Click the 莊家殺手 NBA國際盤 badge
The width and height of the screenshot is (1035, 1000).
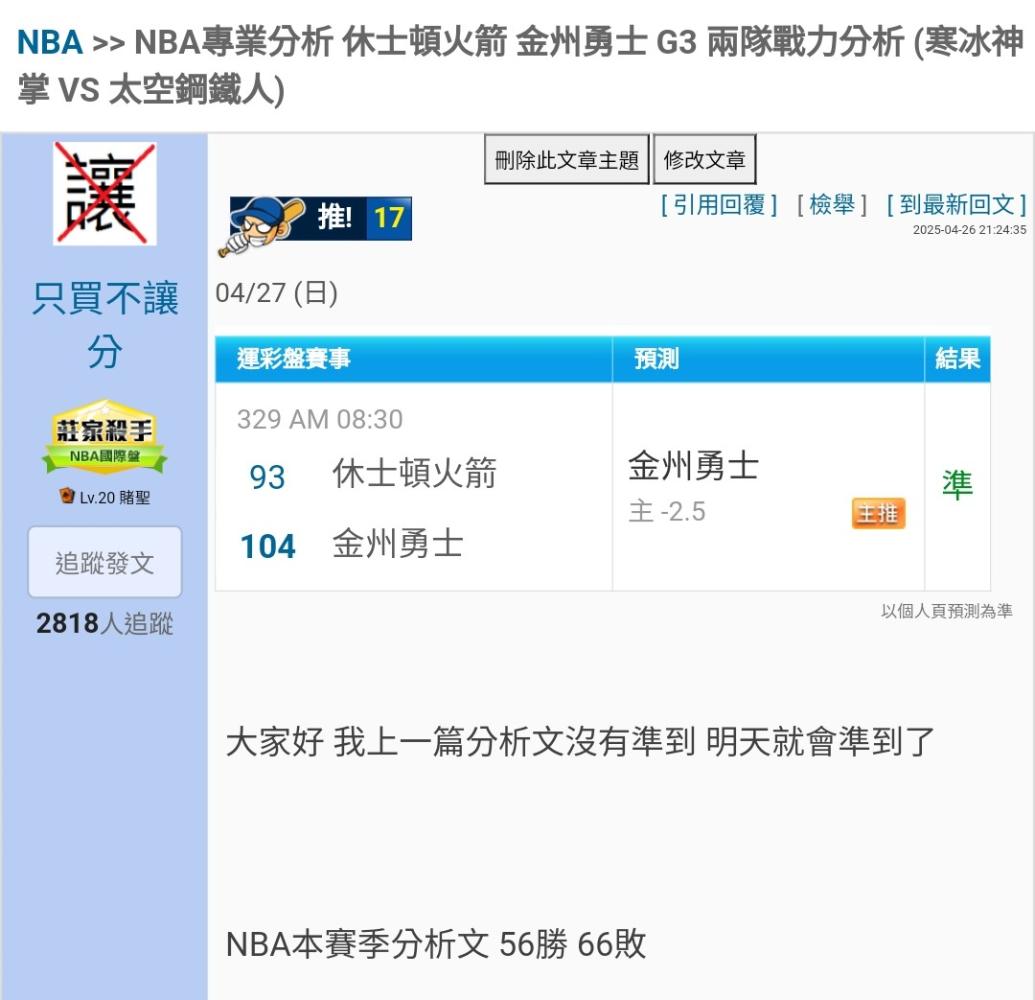pos(105,436)
